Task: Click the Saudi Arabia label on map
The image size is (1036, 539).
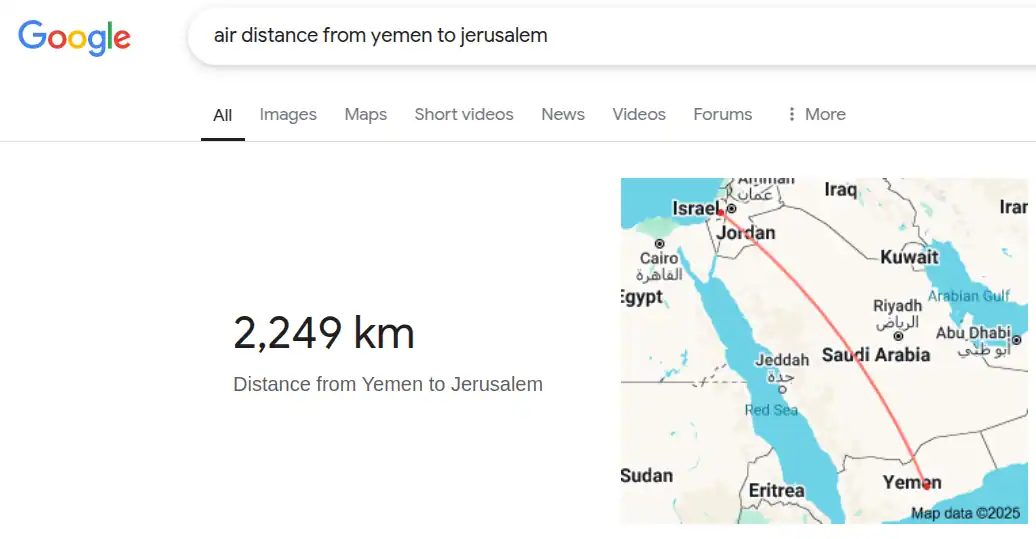Action: click(875, 355)
